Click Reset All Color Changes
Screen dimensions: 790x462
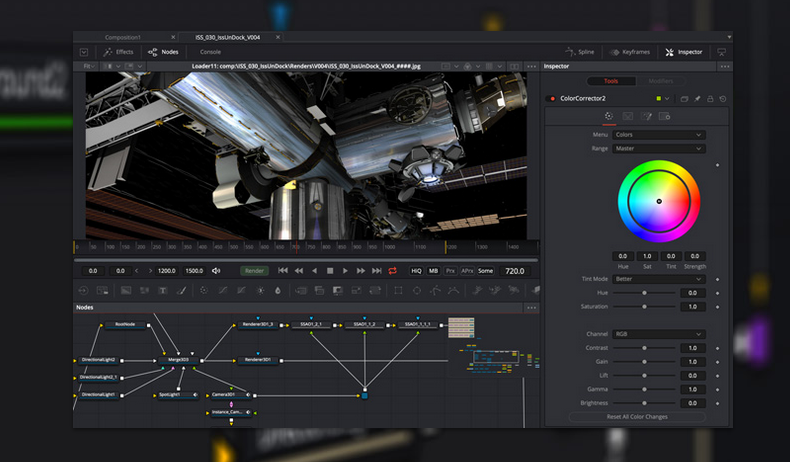click(x=637, y=417)
